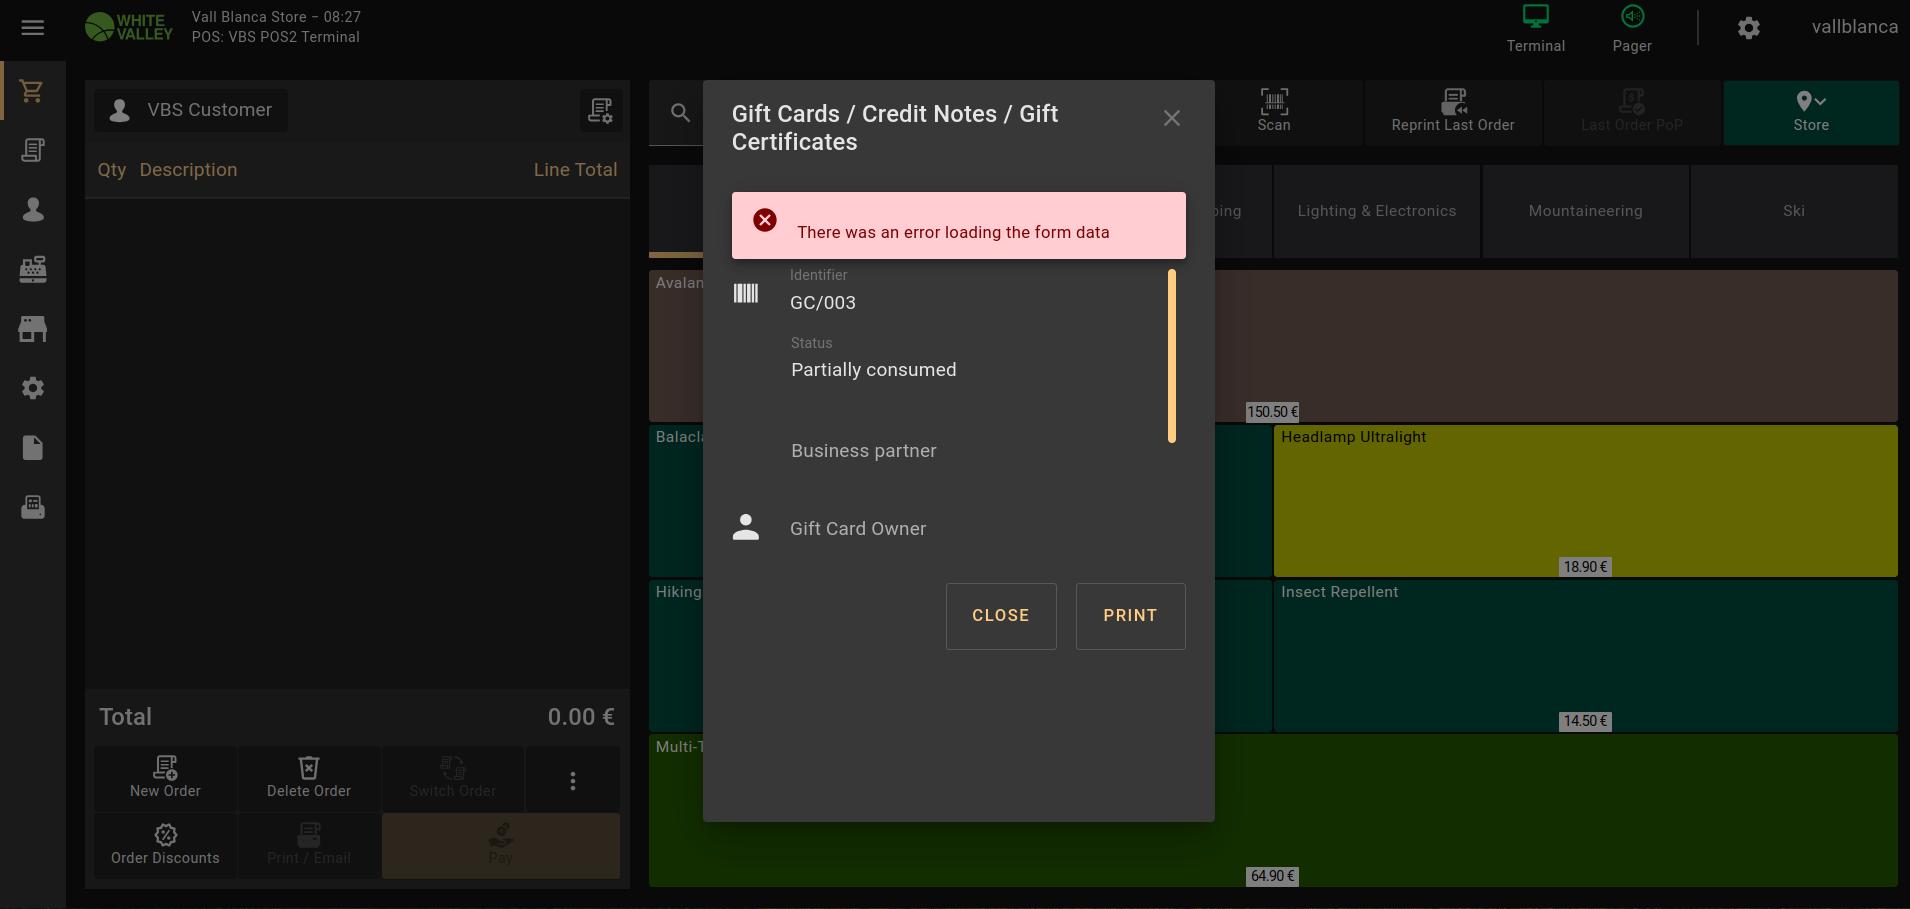Click the shopping cart sidebar icon

pyautogui.click(x=32, y=91)
